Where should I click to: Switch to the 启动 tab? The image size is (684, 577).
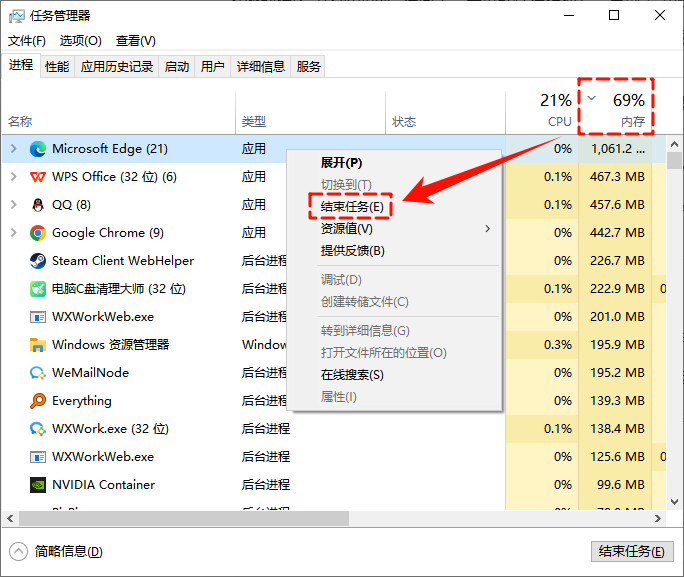[177, 67]
